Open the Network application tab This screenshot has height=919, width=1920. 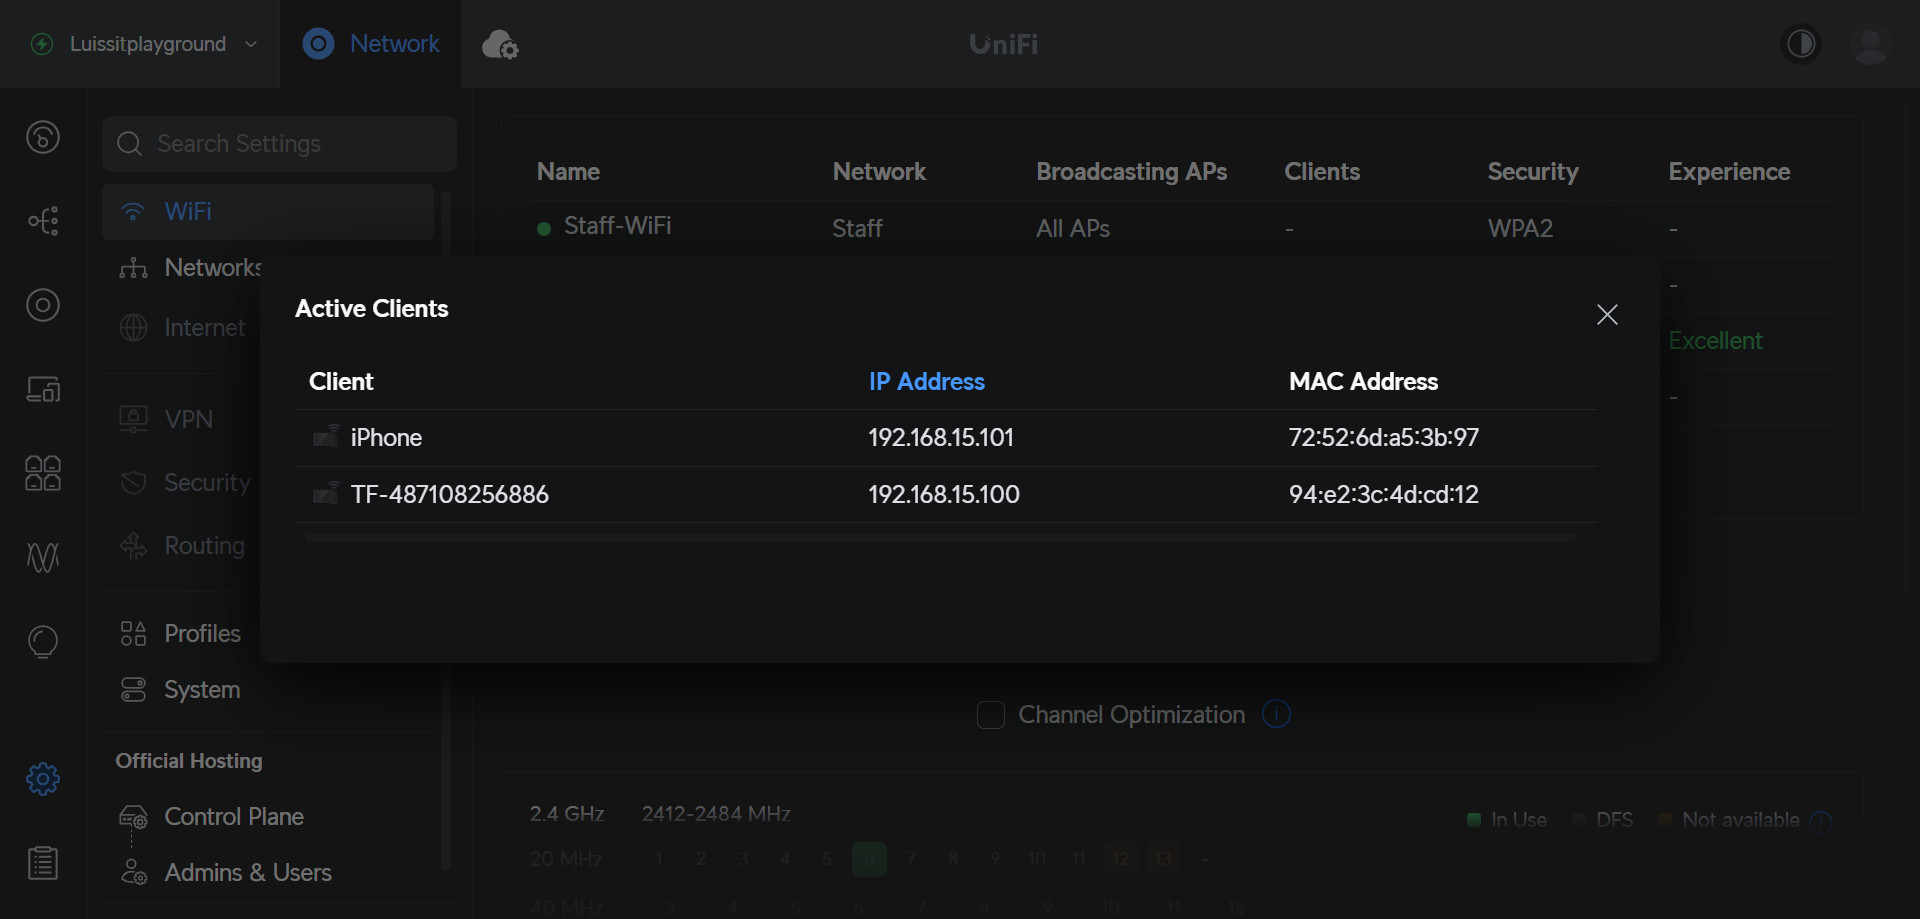point(371,44)
